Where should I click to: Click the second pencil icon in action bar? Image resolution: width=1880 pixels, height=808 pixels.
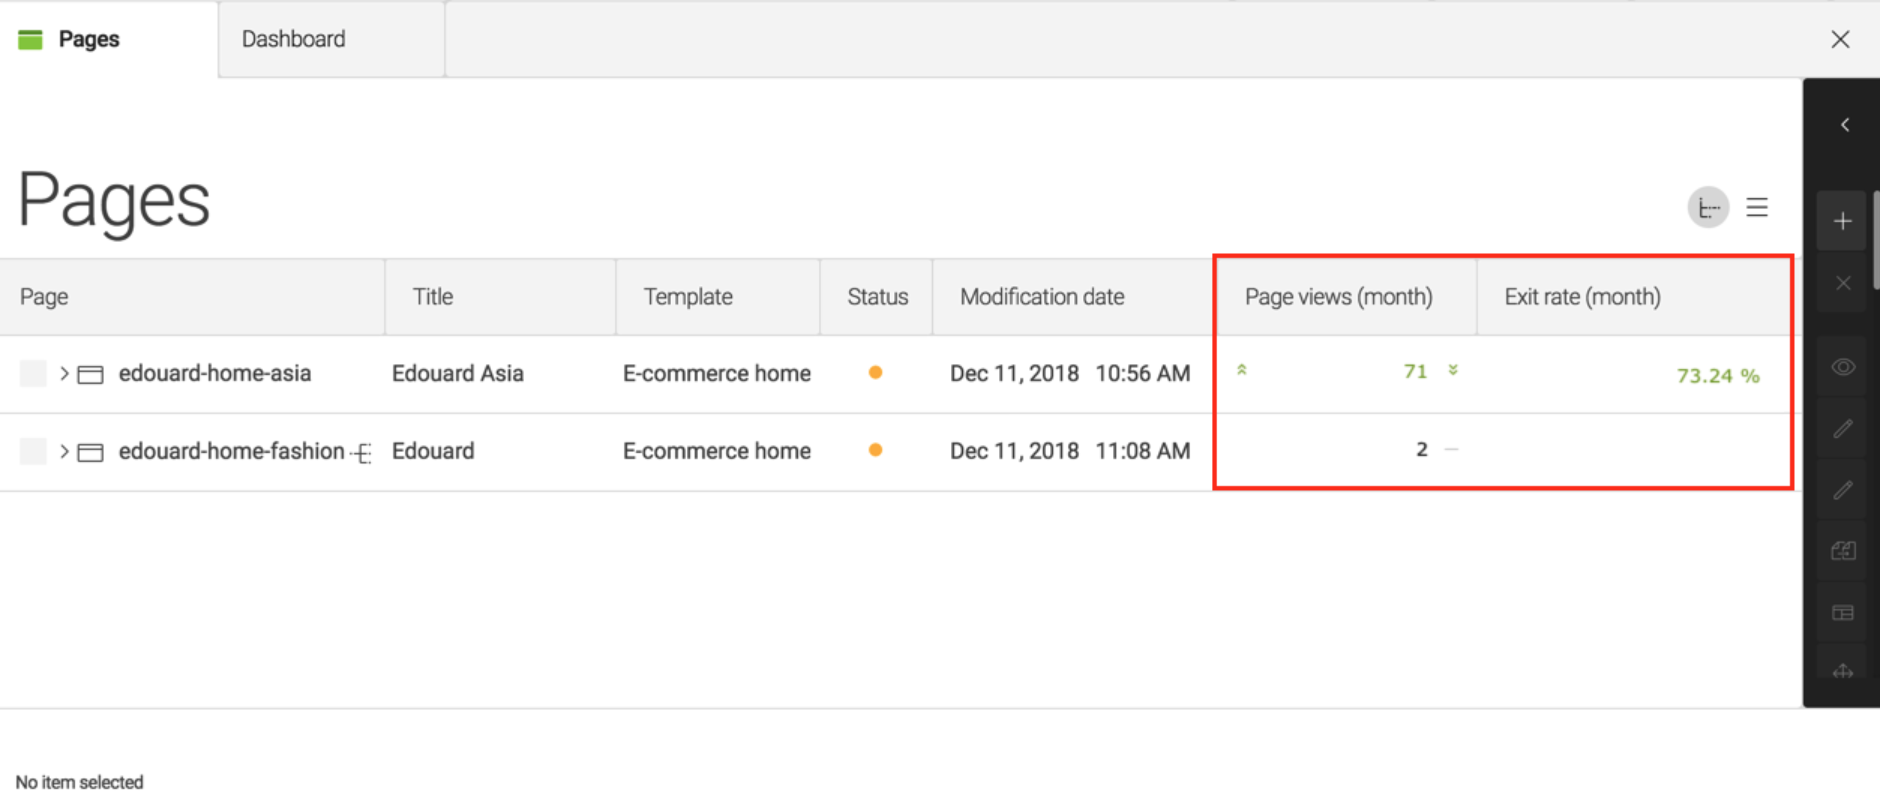coord(1842,490)
